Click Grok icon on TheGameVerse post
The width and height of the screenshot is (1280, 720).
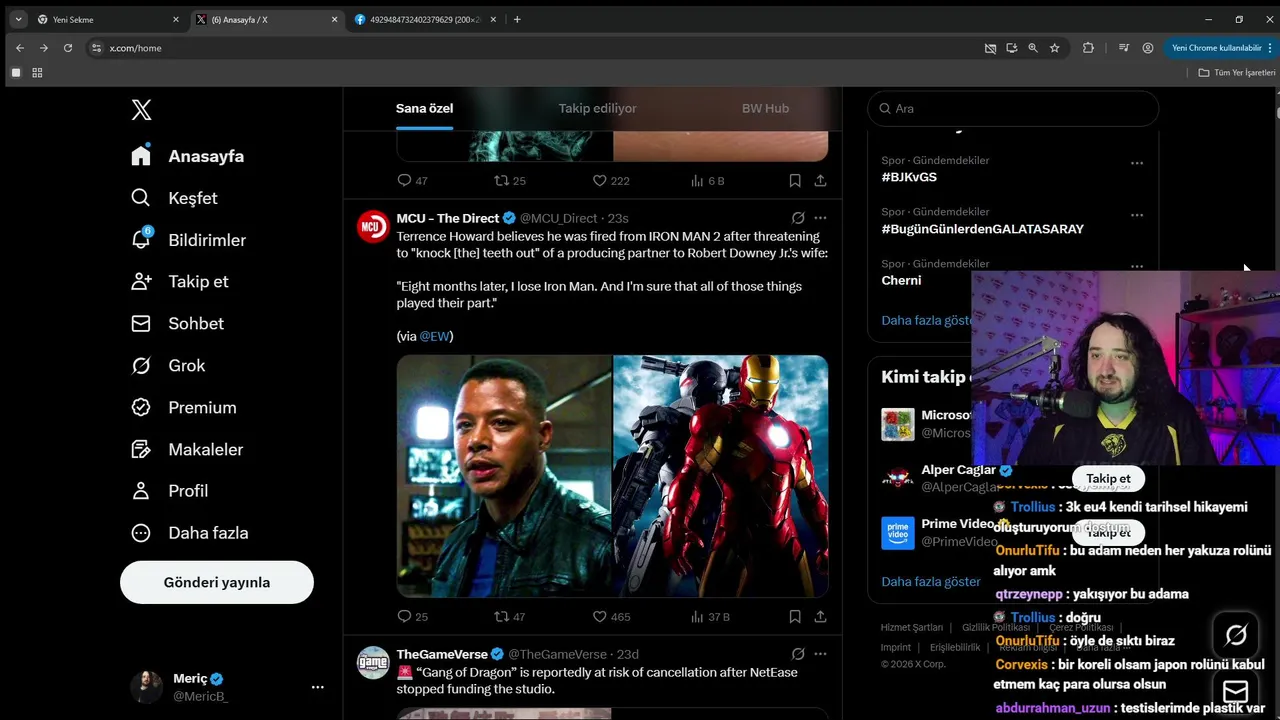(x=798, y=654)
